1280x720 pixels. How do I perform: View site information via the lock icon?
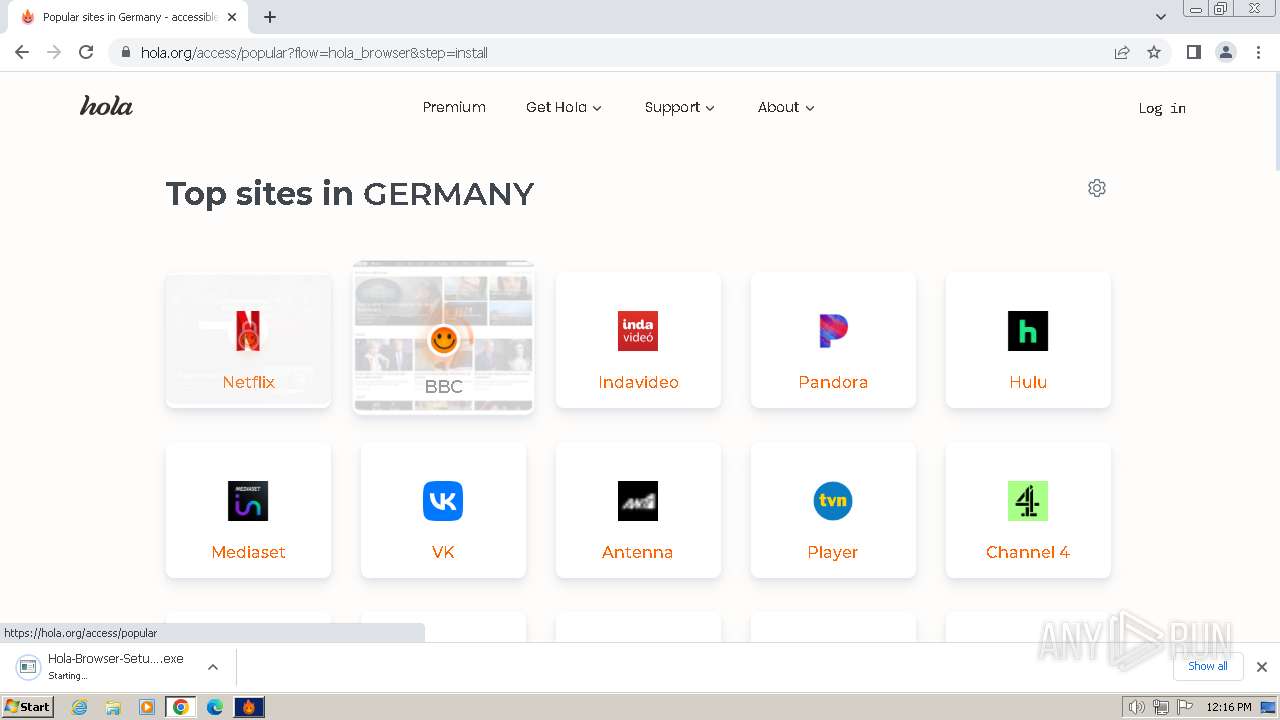click(126, 52)
